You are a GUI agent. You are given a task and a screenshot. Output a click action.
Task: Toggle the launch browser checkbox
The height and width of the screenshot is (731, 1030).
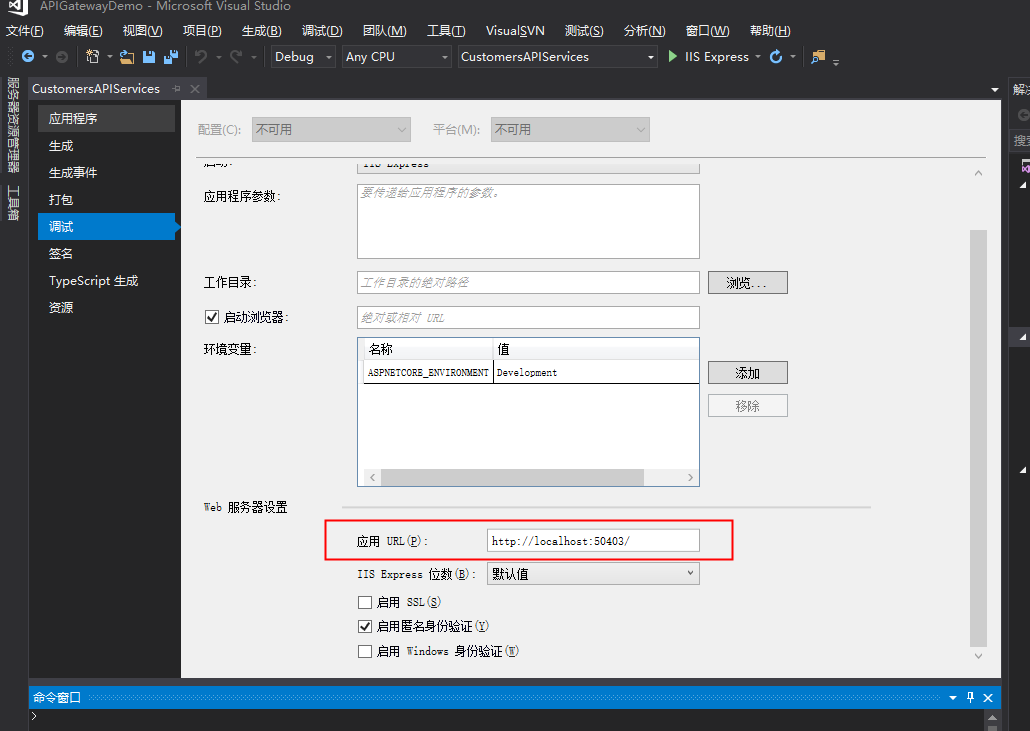tap(212, 317)
